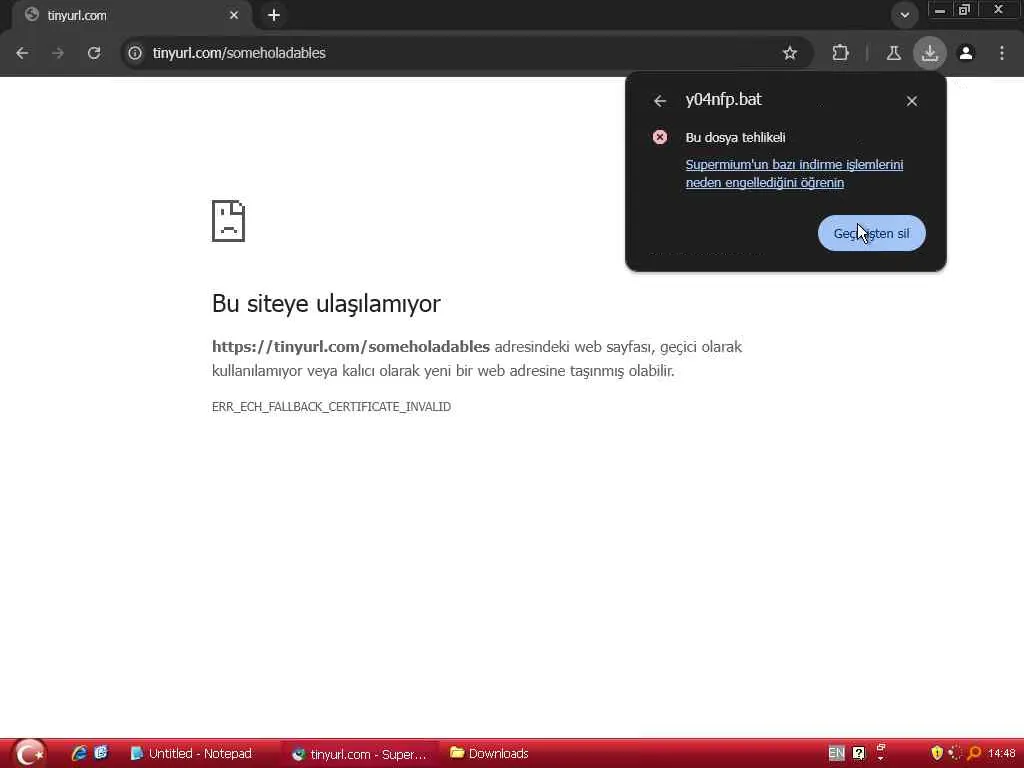This screenshot has width=1024, height=768.
Task: Go back using the browser back arrow
Action: pyautogui.click(x=22, y=53)
